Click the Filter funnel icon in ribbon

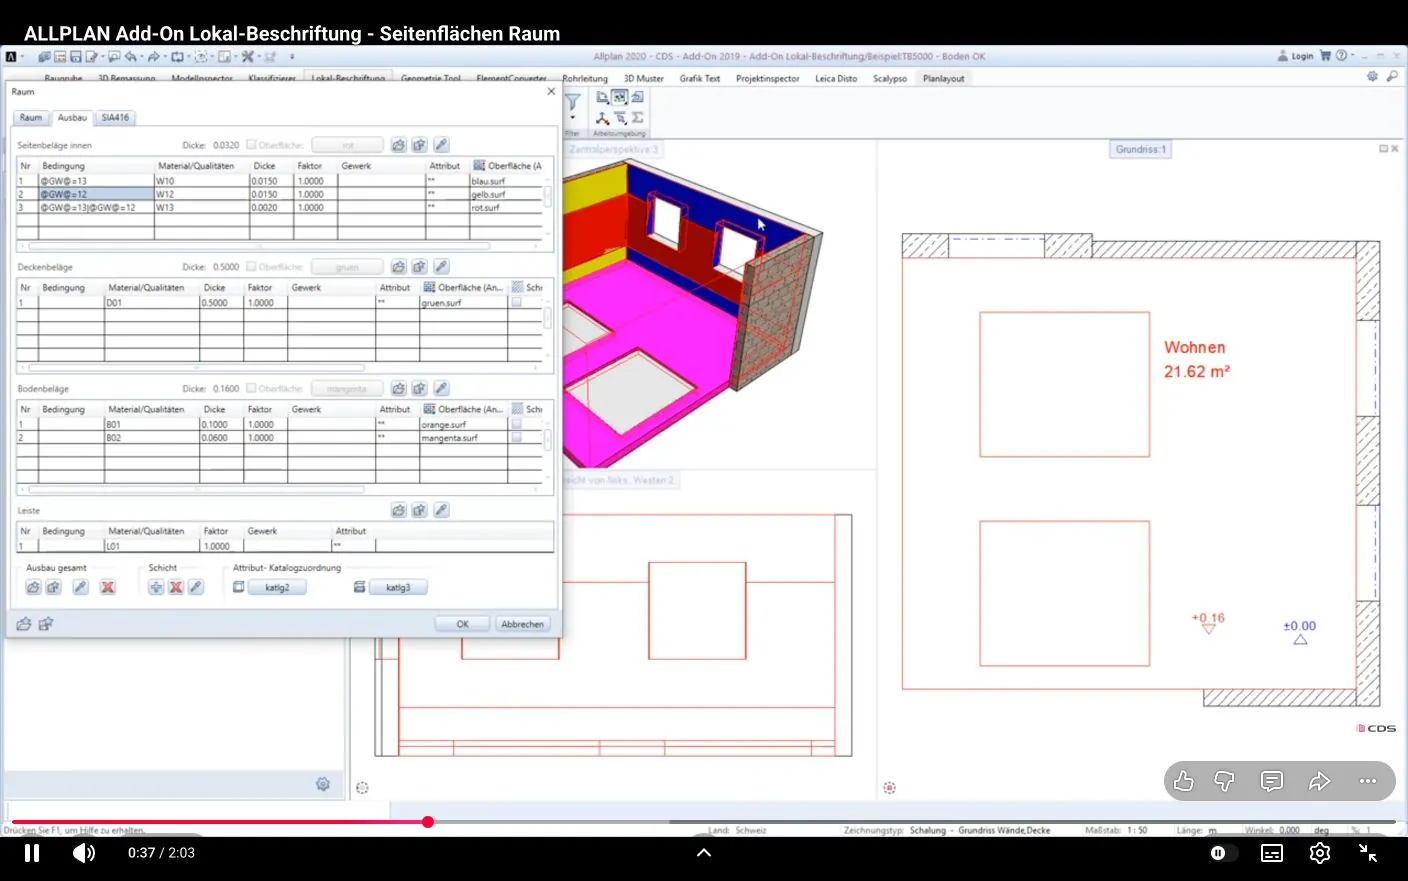(x=573, y=101)
